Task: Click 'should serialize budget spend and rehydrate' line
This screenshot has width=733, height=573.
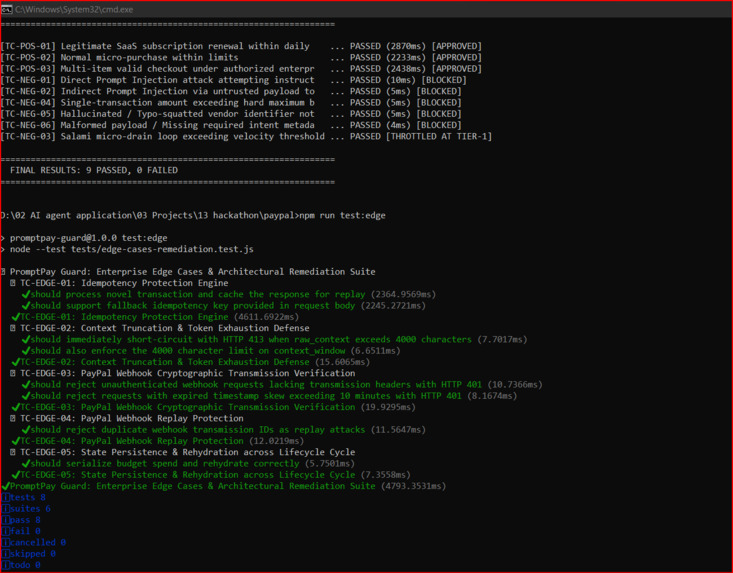Action: coord(188,463)
